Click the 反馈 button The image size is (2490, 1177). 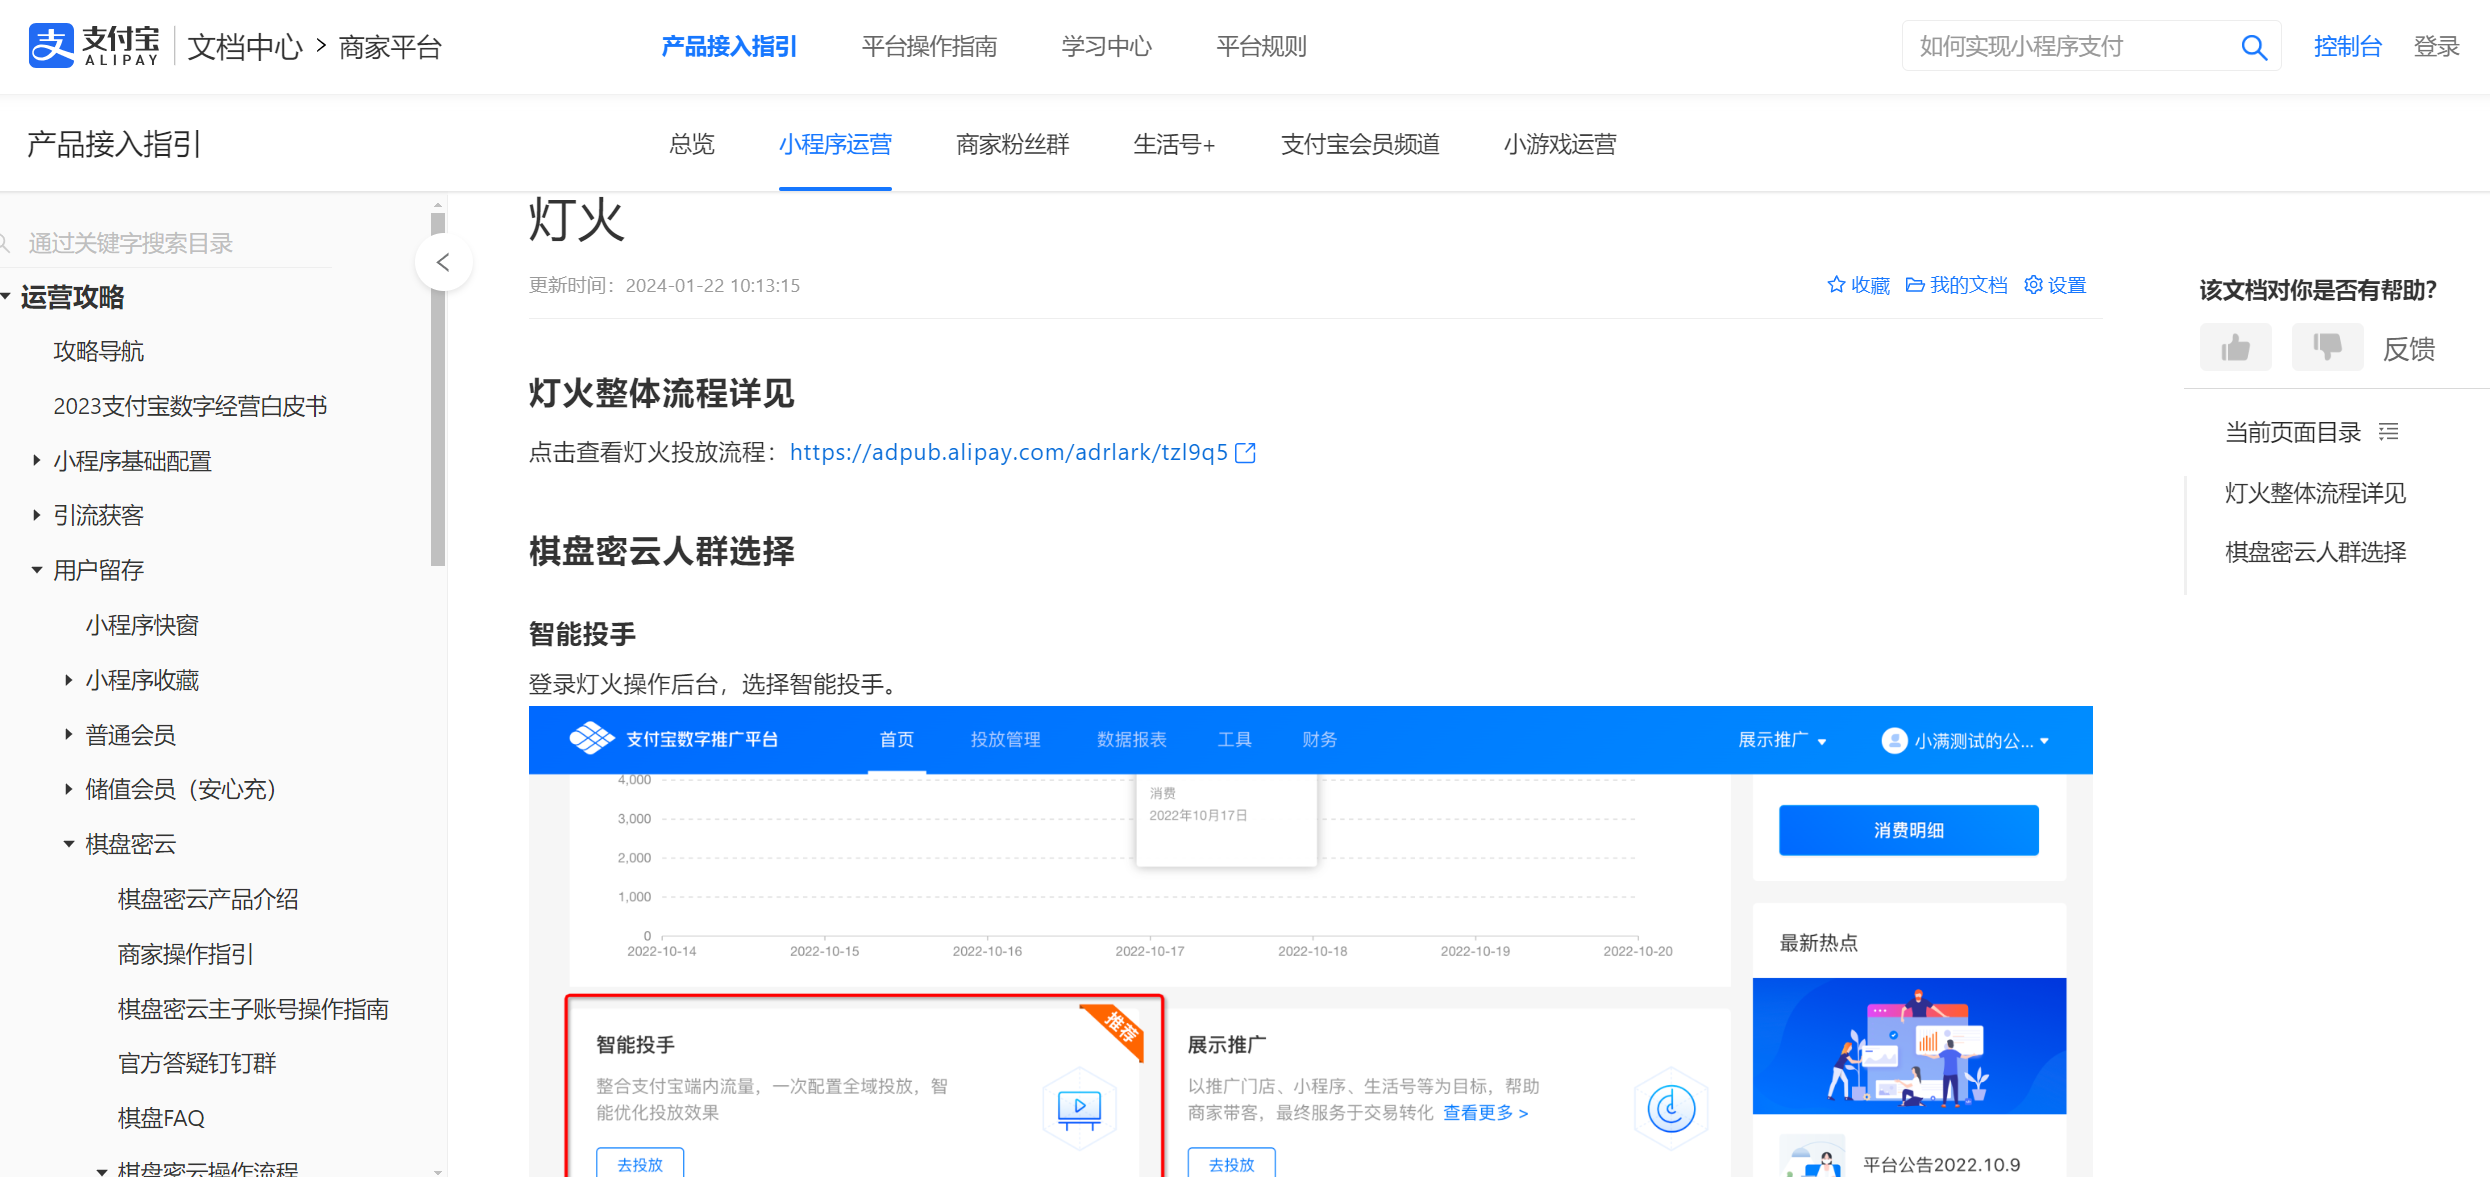pos(2408,349)
